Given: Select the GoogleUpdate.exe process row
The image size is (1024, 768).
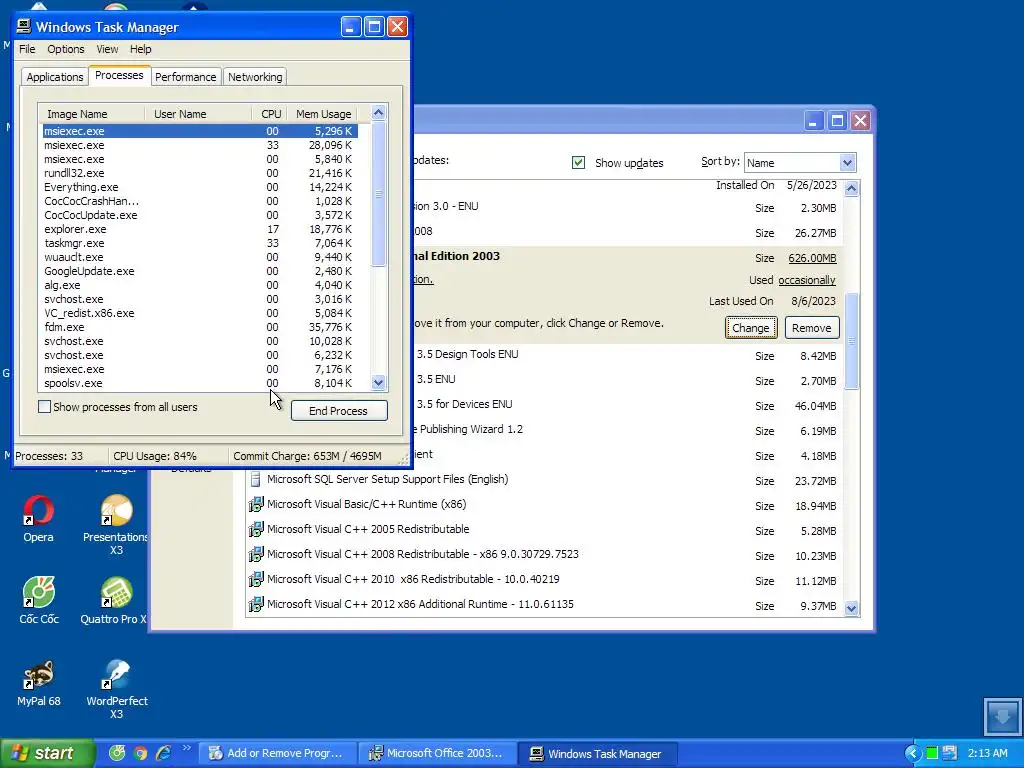Looking at the screenshot, I should coord(200,271).
